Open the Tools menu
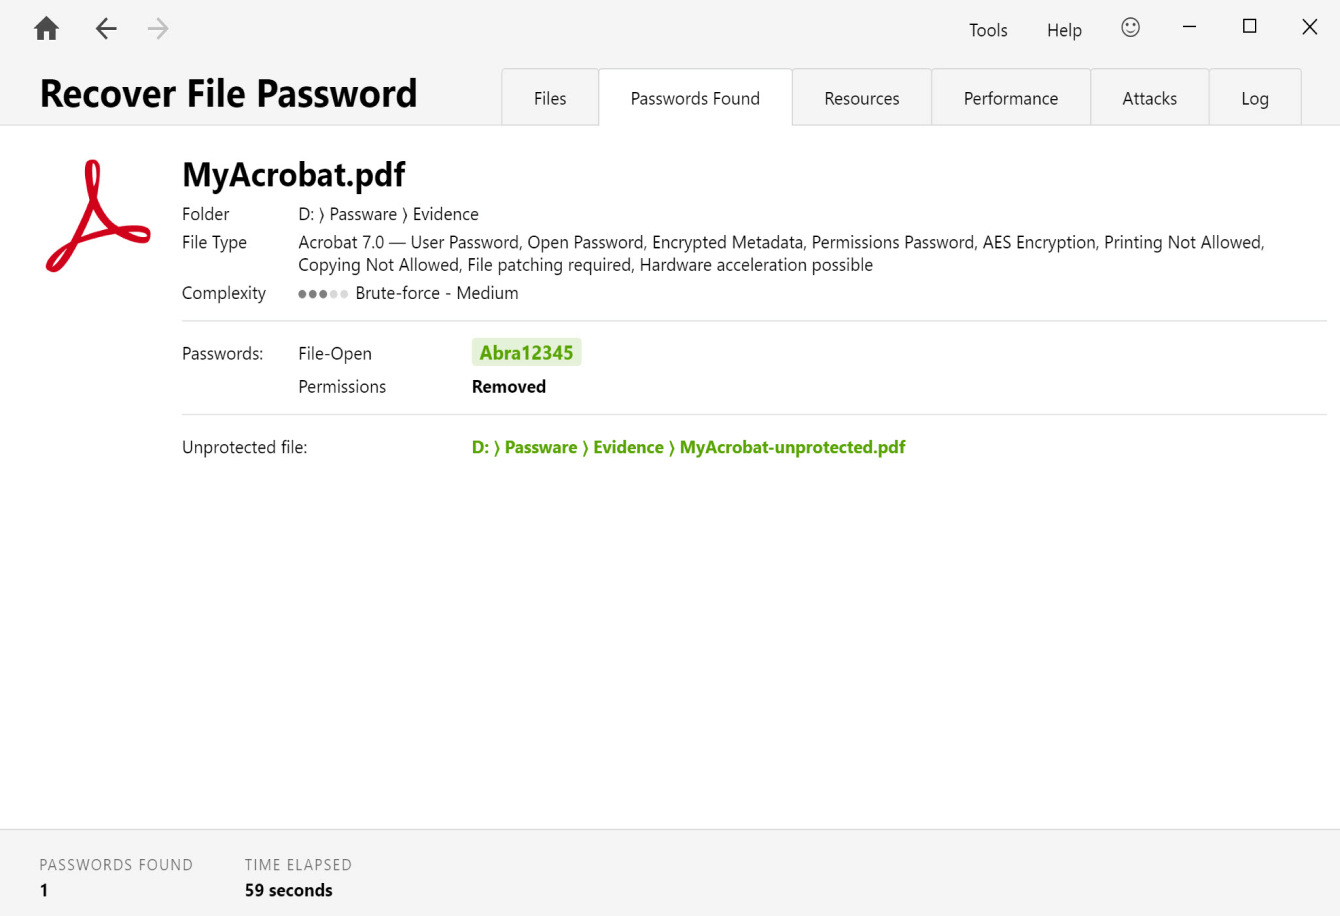The image size is (1340, 916). pyautogui.click(x=988, y=30)
